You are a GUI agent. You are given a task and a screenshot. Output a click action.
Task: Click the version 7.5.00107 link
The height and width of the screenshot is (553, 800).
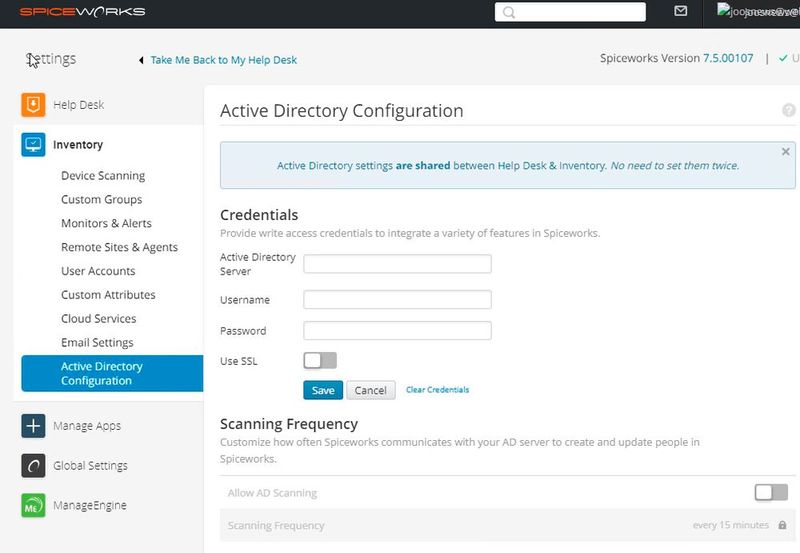tap(728, 58)
